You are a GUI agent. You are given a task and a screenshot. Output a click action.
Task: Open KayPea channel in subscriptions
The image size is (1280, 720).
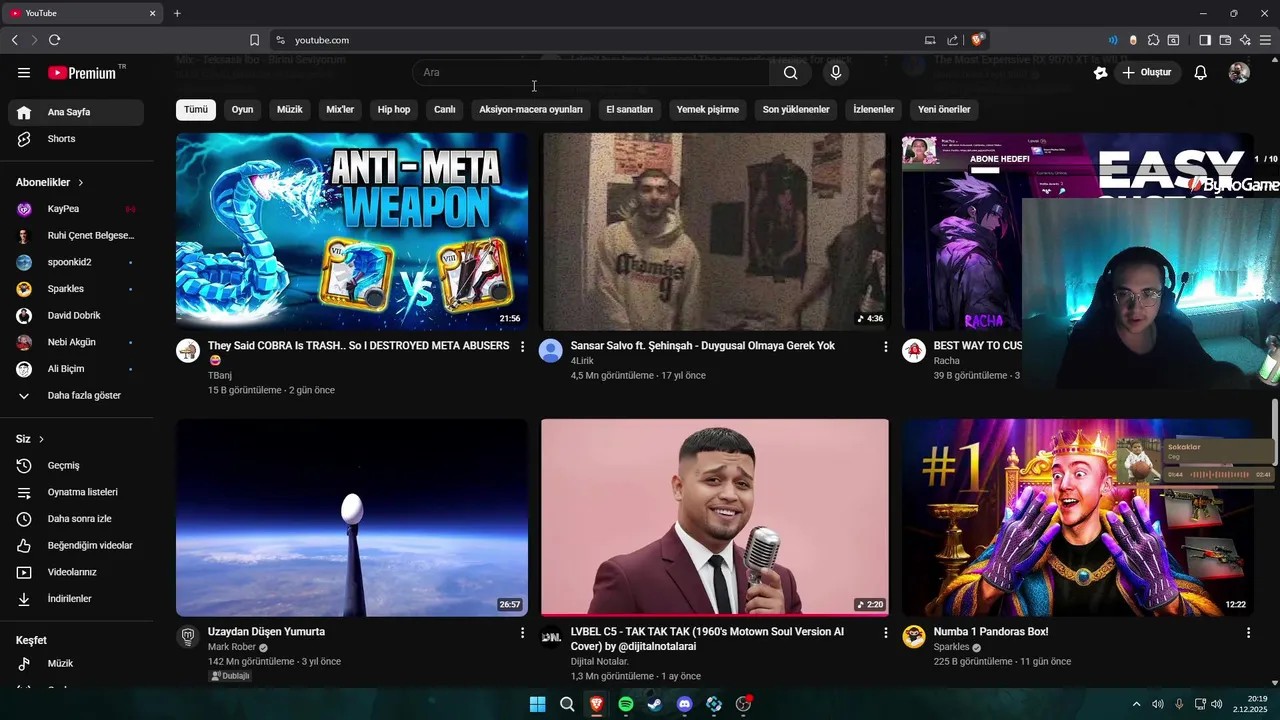pyautogui.click(x=76, y=209)
